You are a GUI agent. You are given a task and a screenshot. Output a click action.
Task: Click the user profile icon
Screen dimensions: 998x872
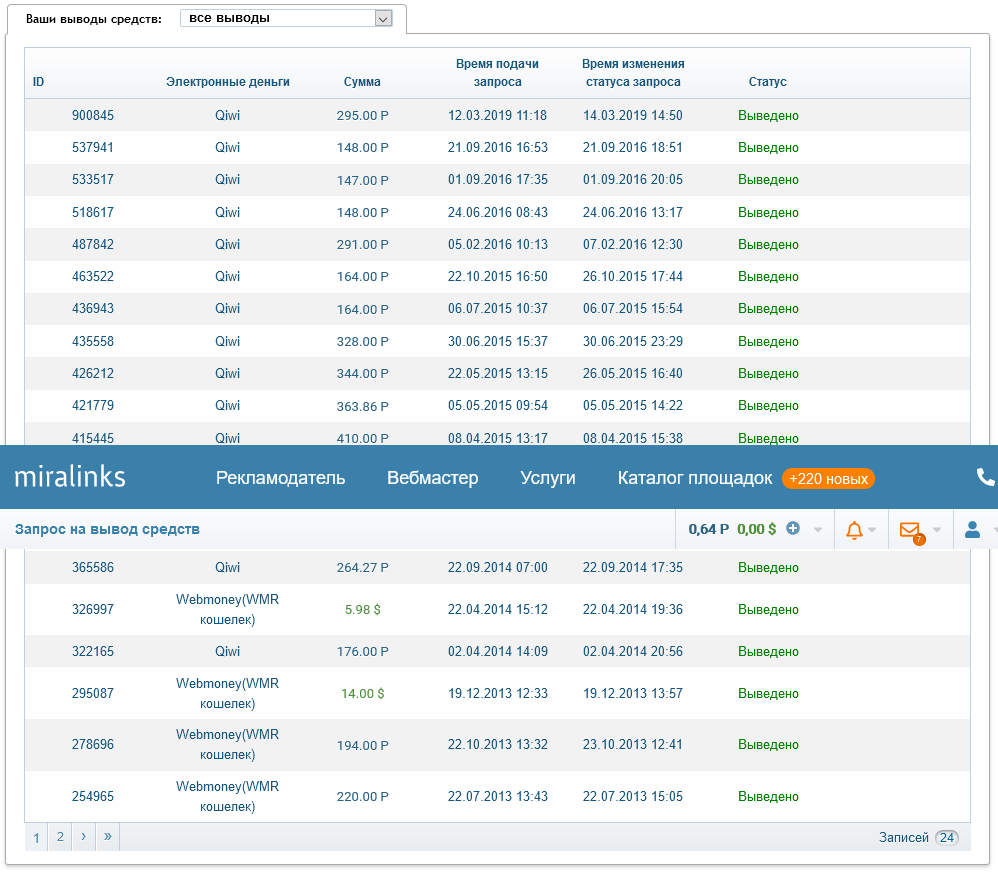972,530
